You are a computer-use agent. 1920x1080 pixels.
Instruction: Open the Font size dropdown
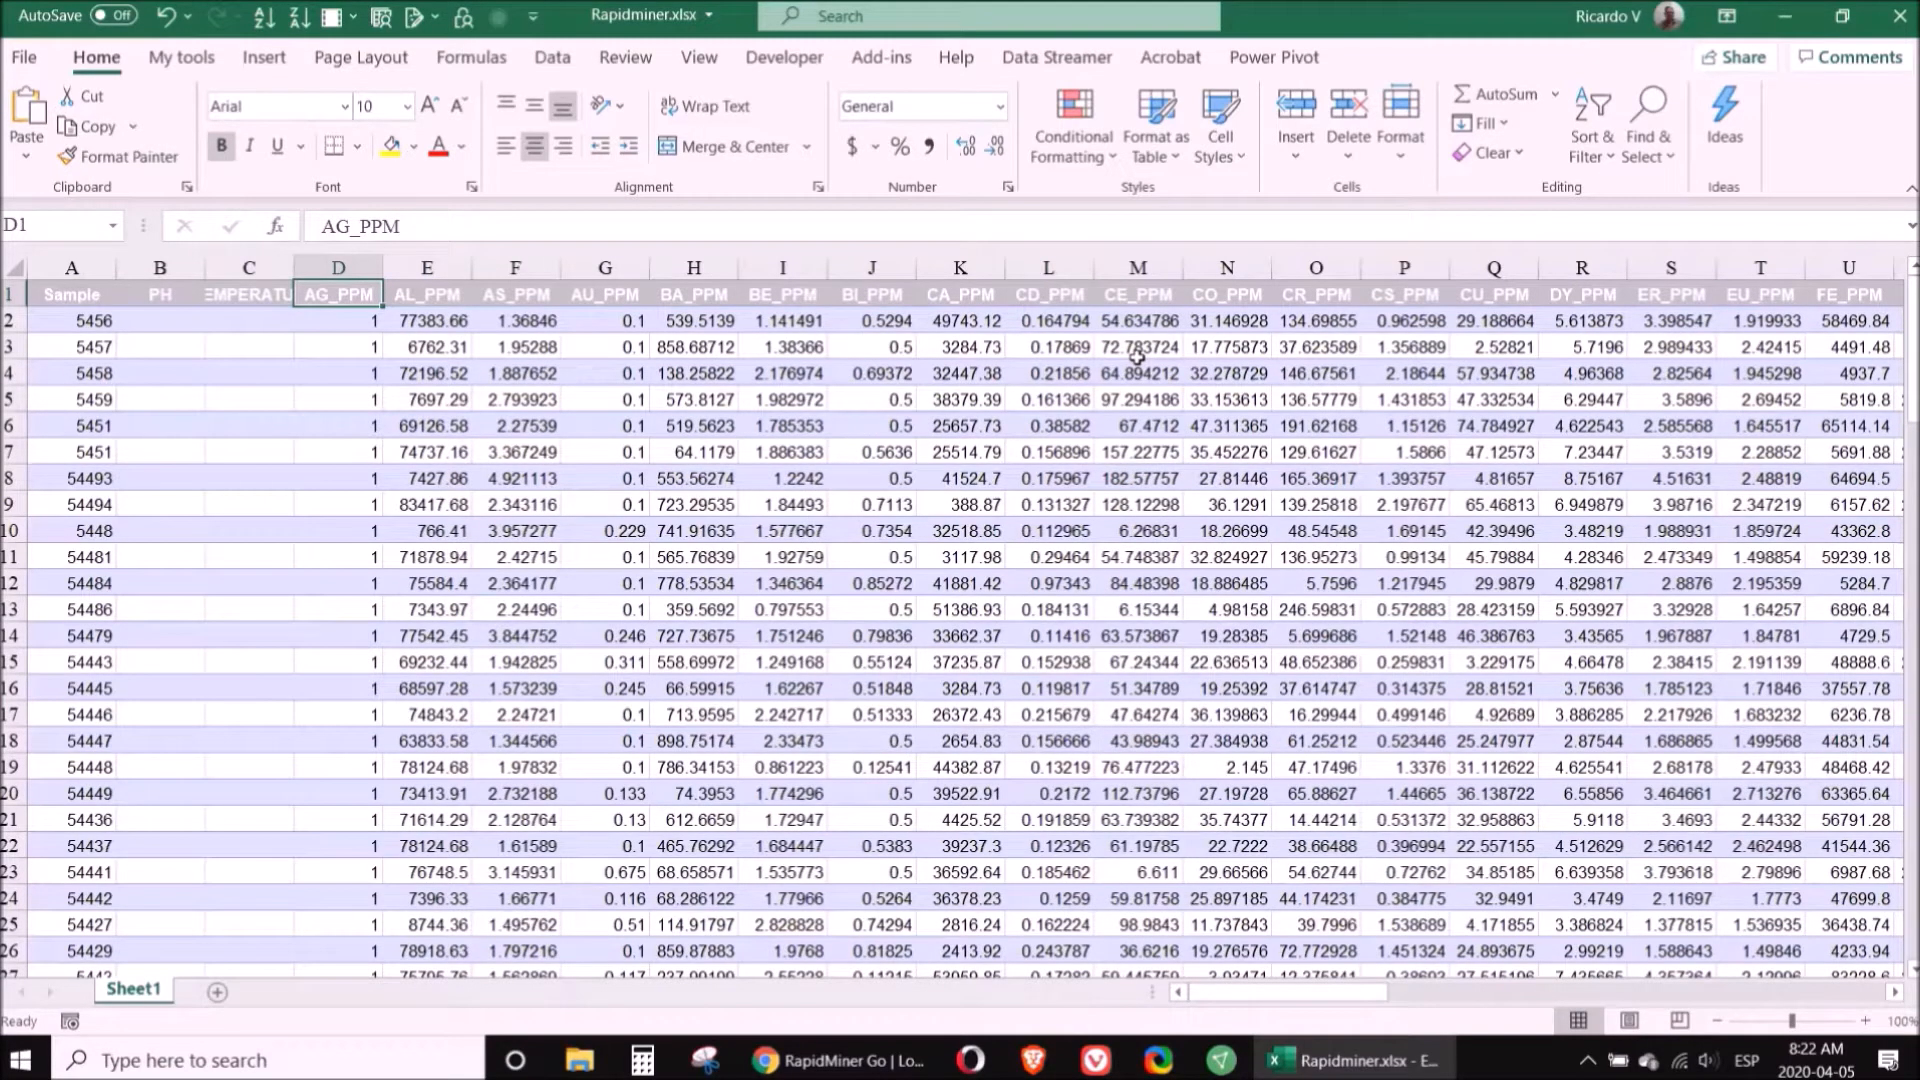pyautogui.click(x=407, y=106)
